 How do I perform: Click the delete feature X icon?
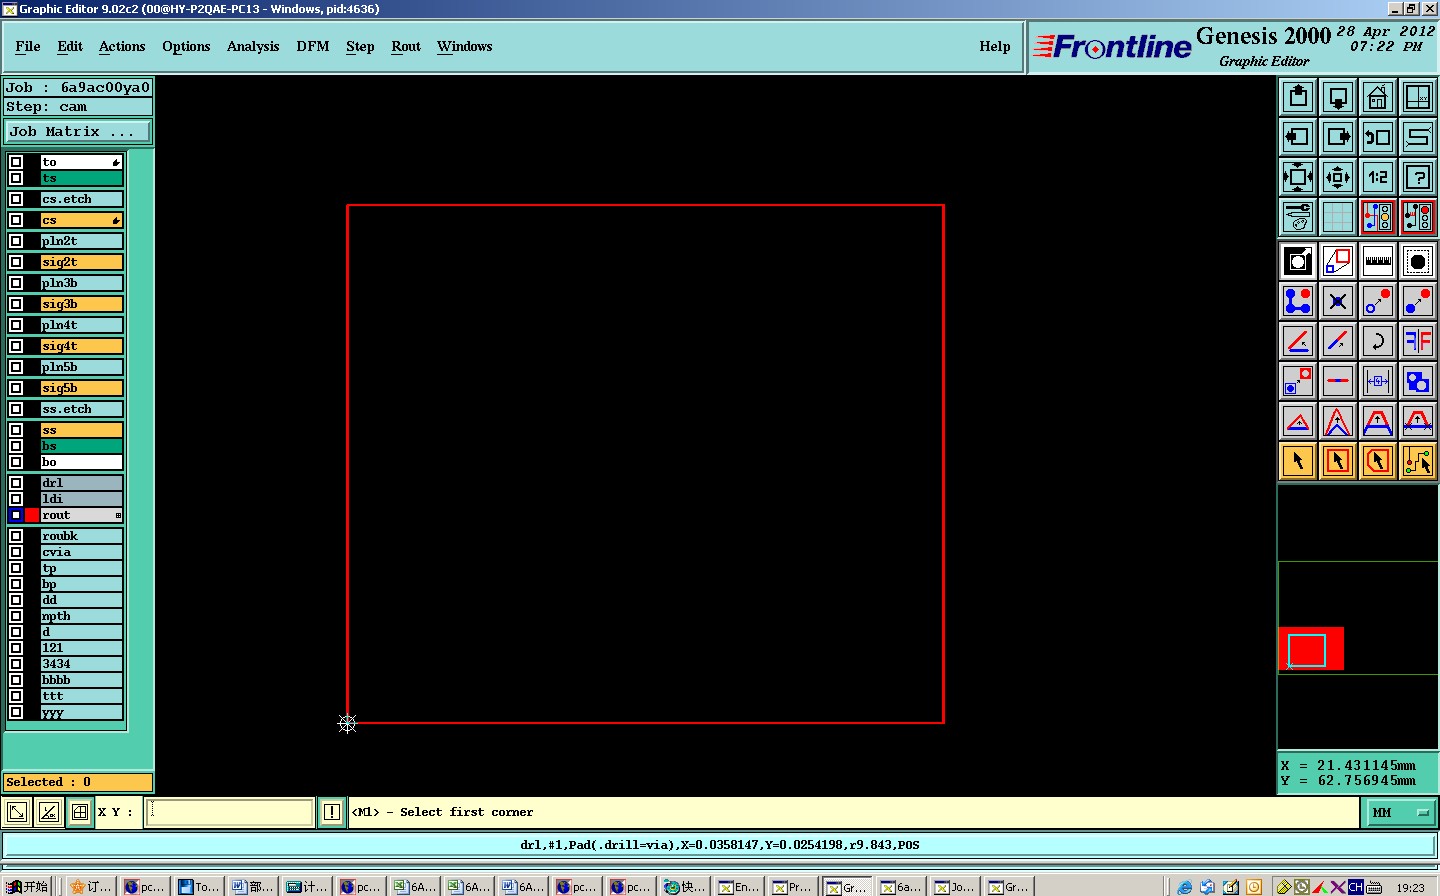pos(1338,301)
